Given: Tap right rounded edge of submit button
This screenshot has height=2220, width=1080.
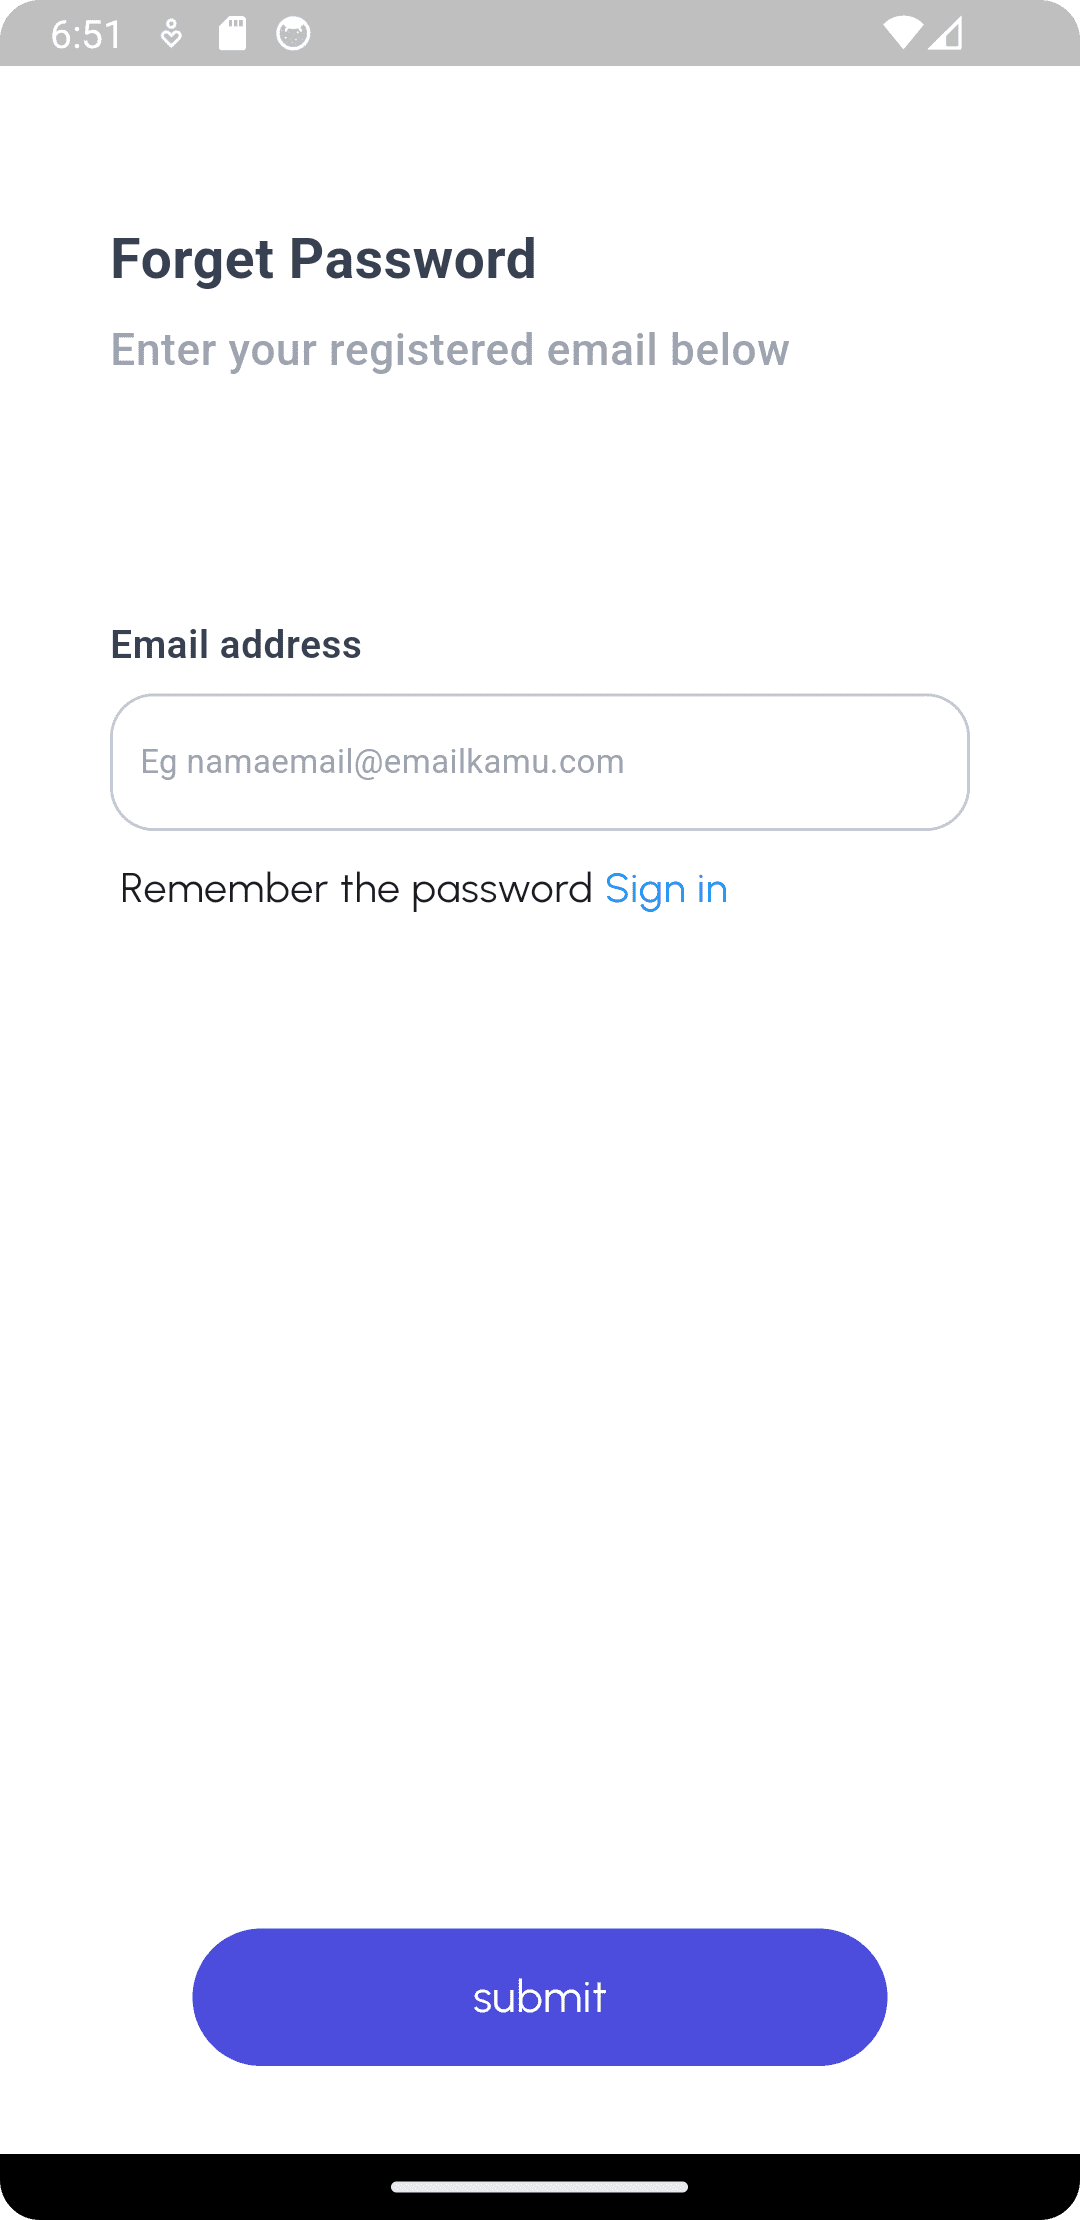Looking at the screenshot, I should click(x=855, y=1997).
